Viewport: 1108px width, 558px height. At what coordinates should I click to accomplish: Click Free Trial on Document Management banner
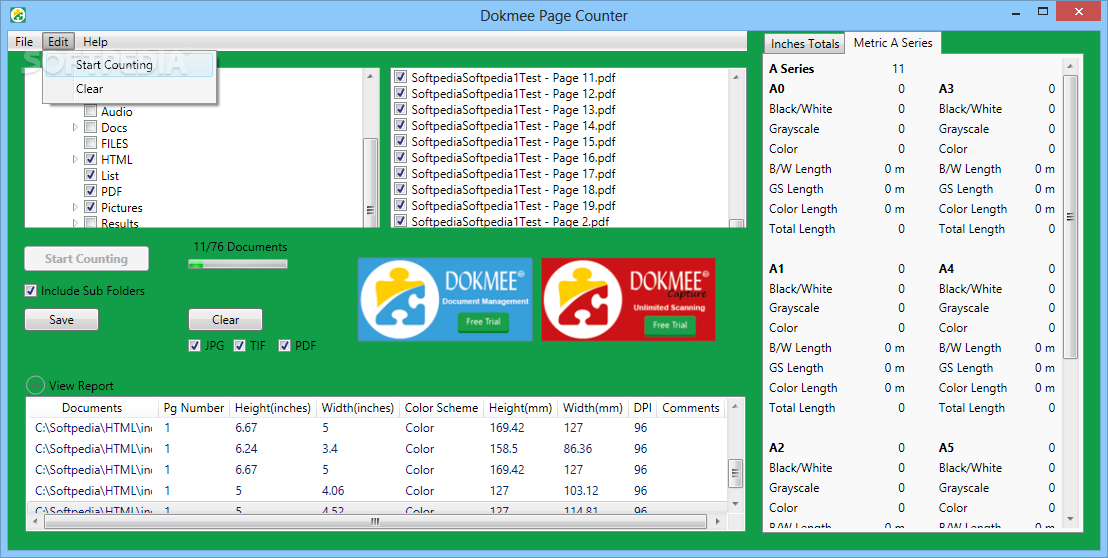pyautogui.click(x=483, y=321)
